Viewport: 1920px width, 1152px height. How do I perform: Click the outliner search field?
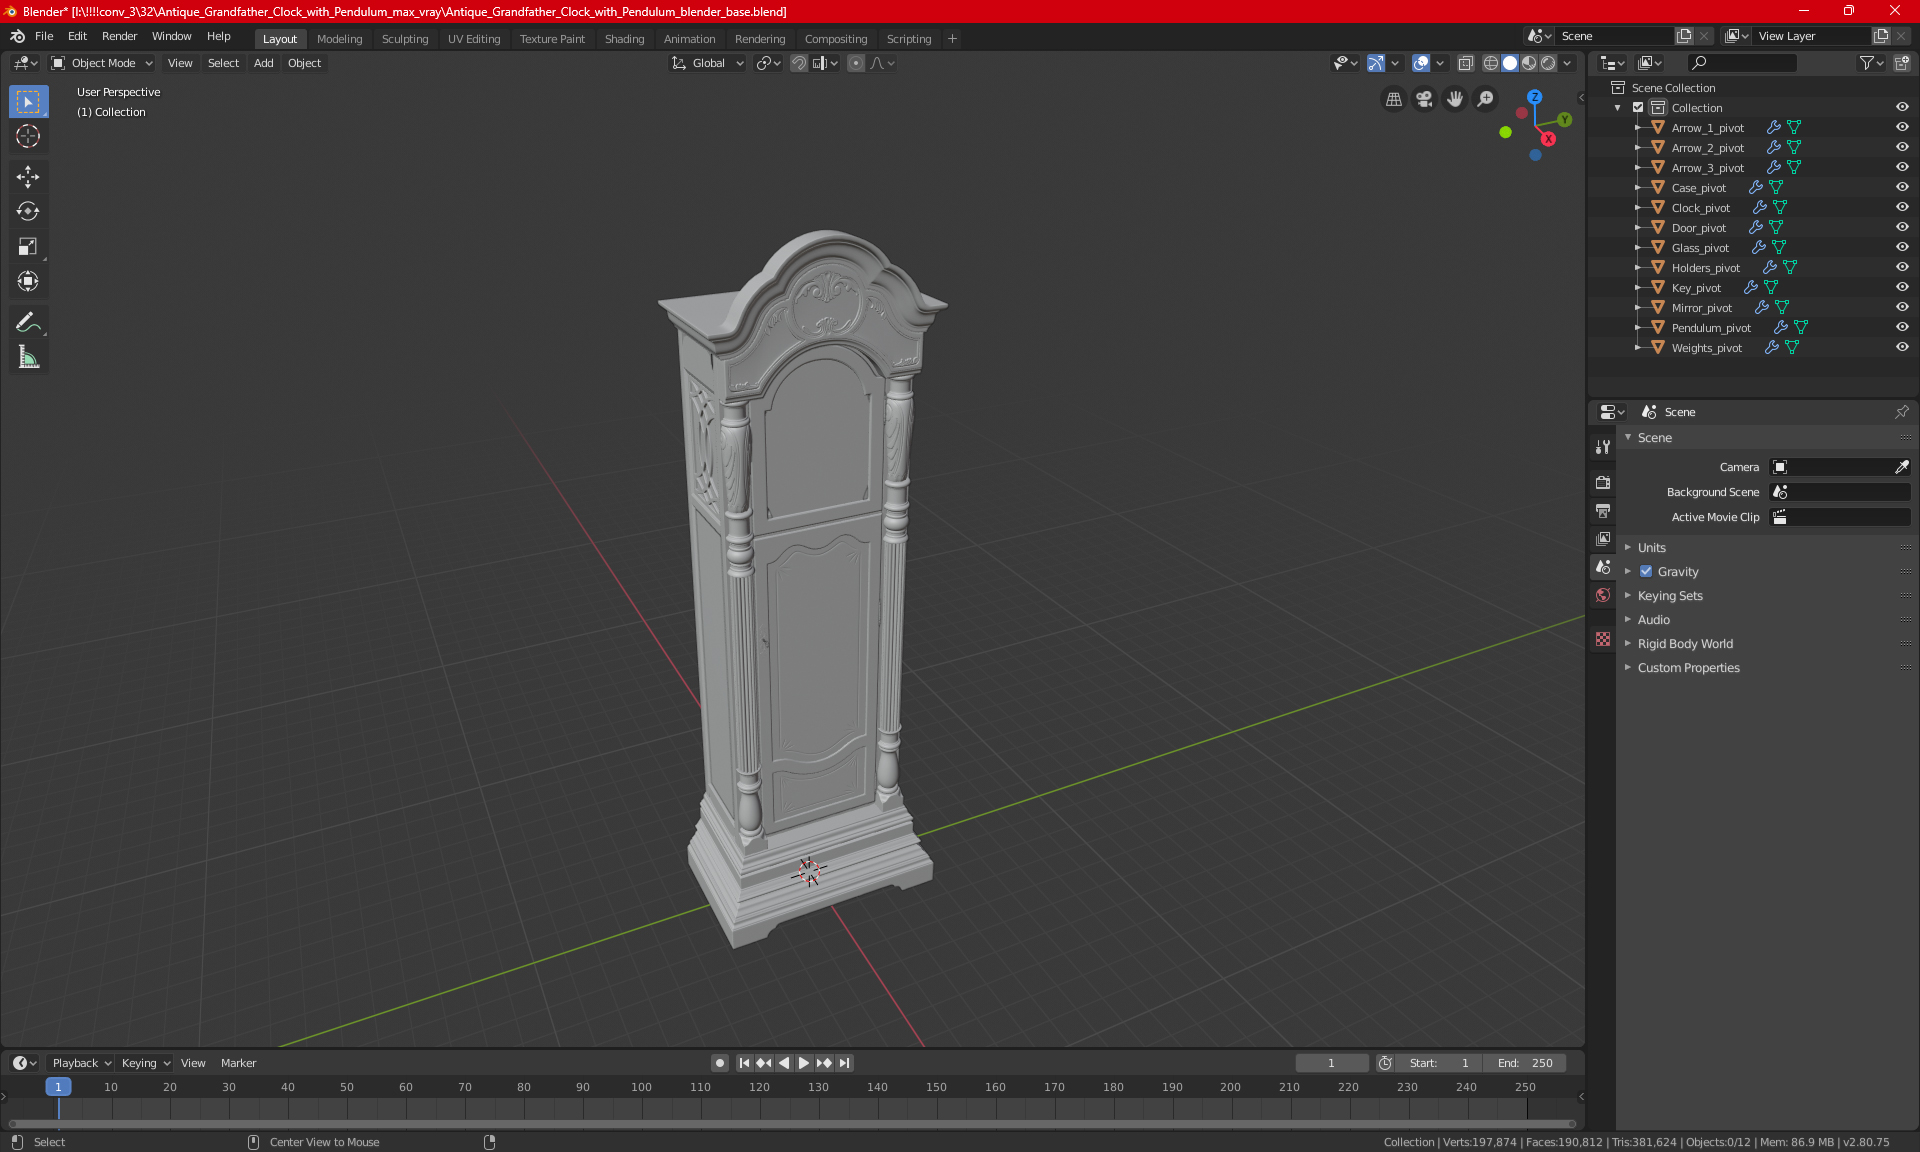click(x=1741, y=63)
